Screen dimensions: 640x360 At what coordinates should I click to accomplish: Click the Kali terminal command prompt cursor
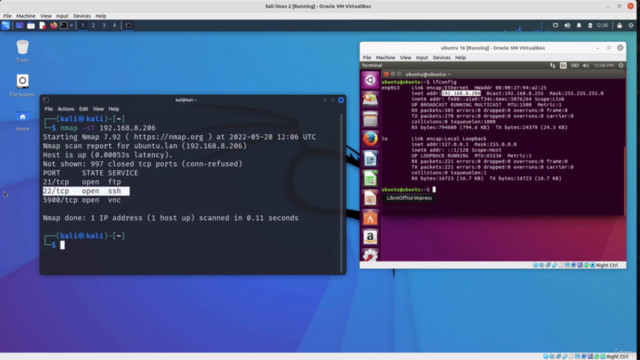pyautogui.click(x=62, y=245)
